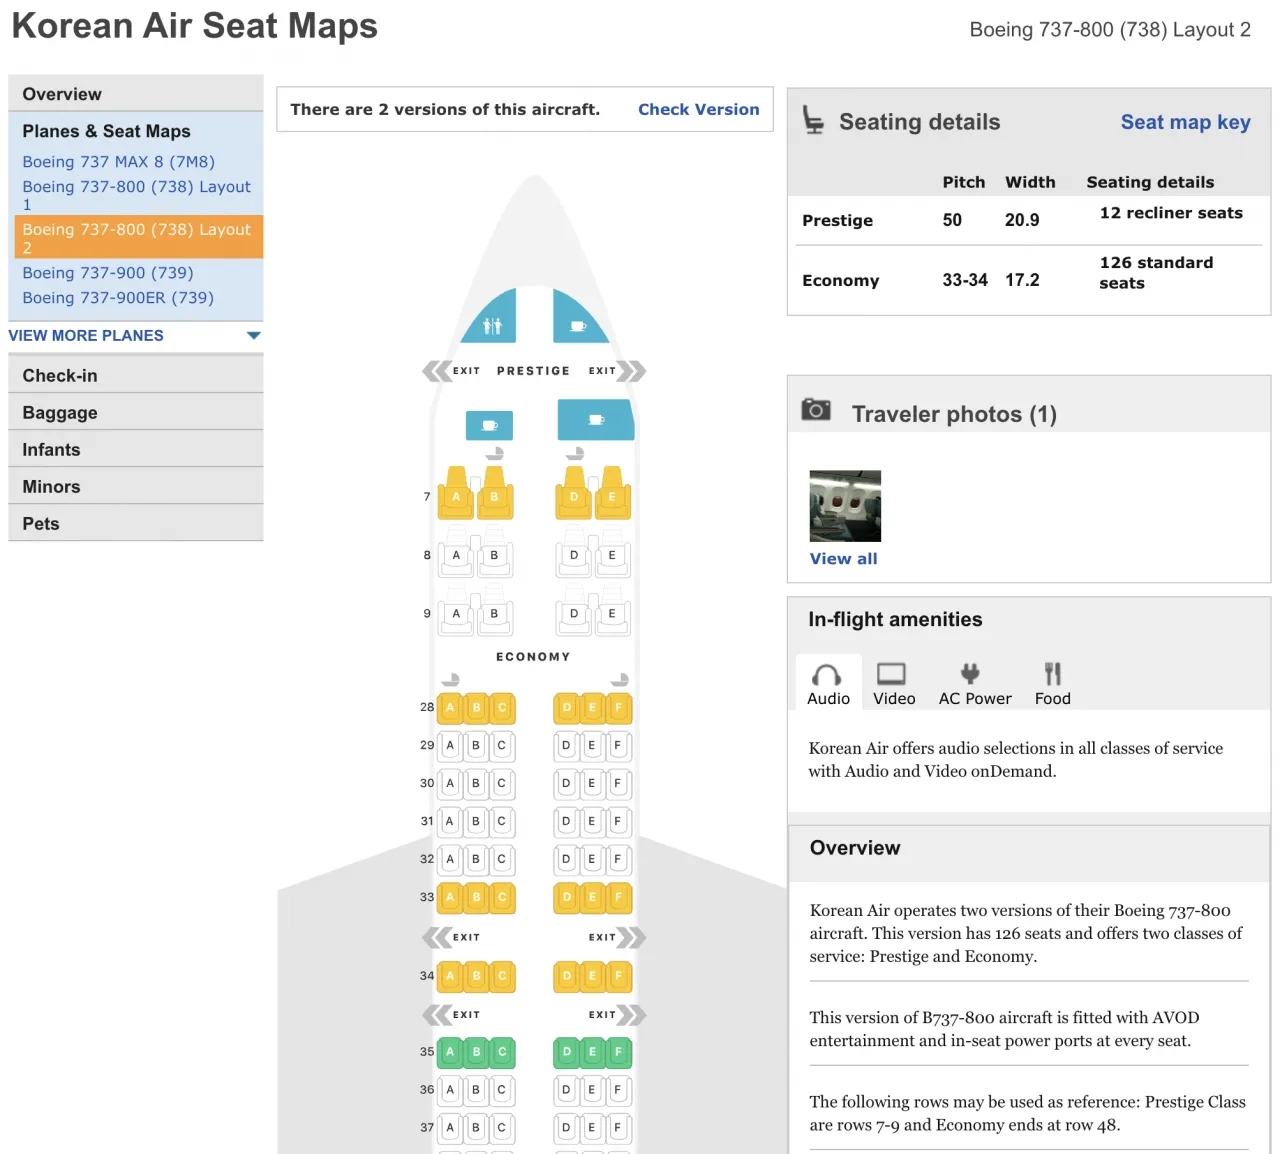Open the traveler photo thumbnail

click(x=845, y=506)
